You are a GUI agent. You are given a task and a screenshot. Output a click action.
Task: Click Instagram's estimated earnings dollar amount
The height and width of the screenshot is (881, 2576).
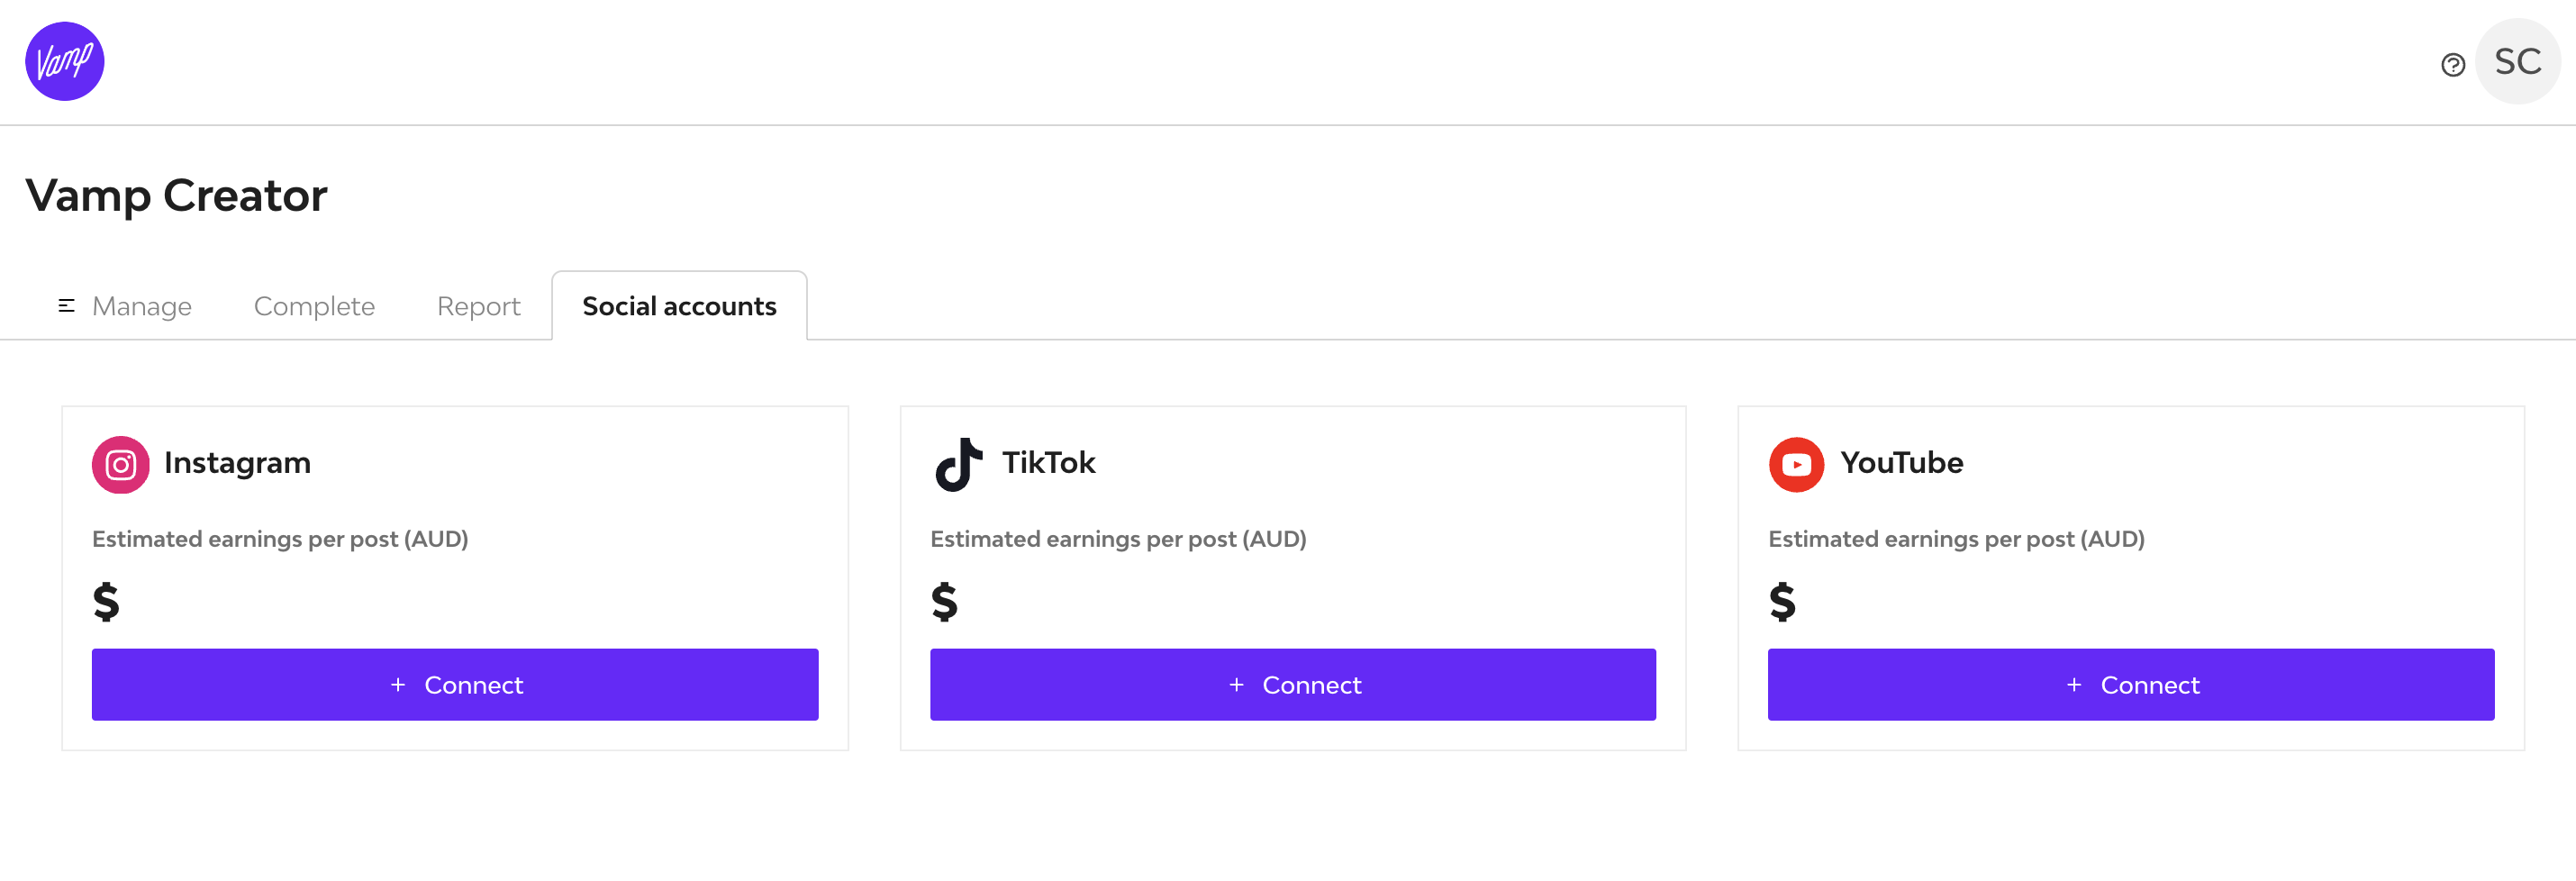coord(106,602)
